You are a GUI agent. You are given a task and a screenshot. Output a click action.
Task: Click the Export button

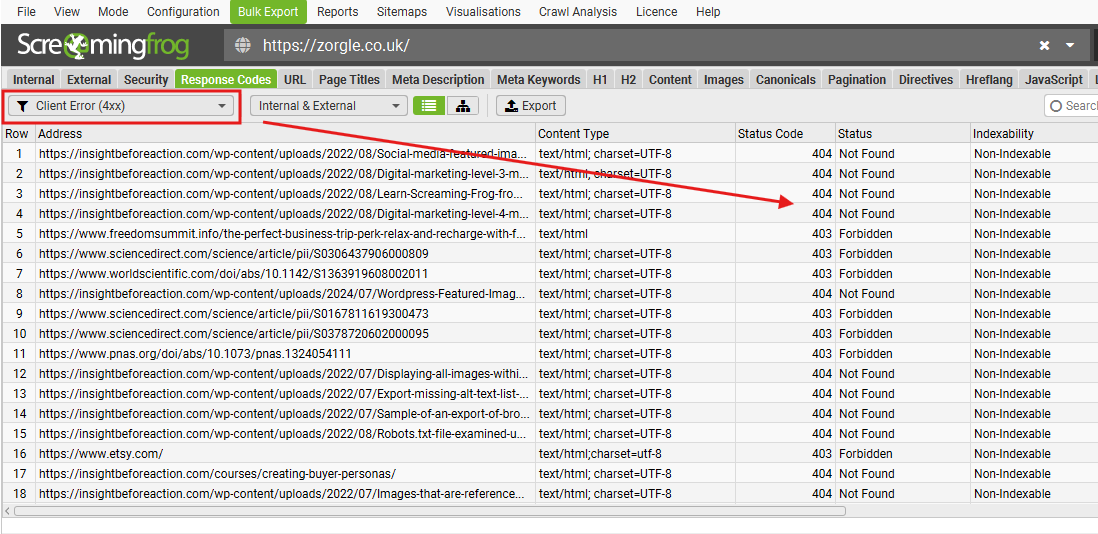tap(531, 106)
